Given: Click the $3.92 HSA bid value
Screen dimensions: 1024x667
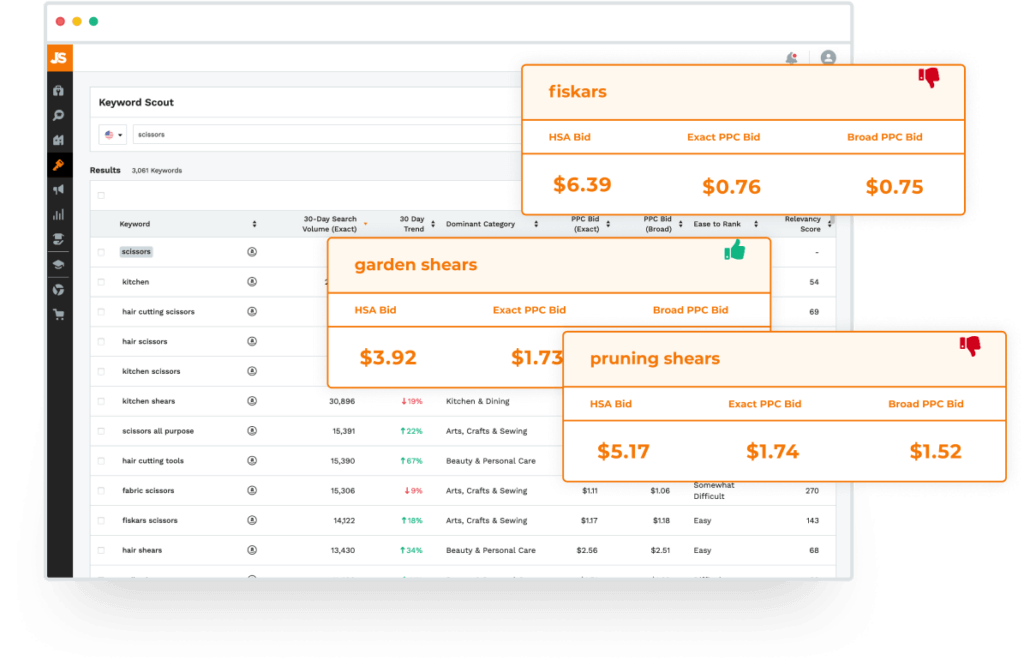Looking at the screenshot, I should (x=388, y=357).
